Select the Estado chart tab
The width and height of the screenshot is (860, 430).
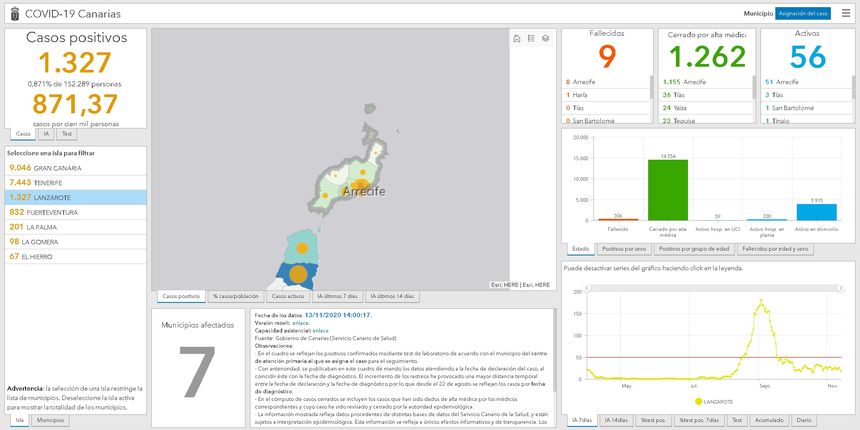[580, 249]
